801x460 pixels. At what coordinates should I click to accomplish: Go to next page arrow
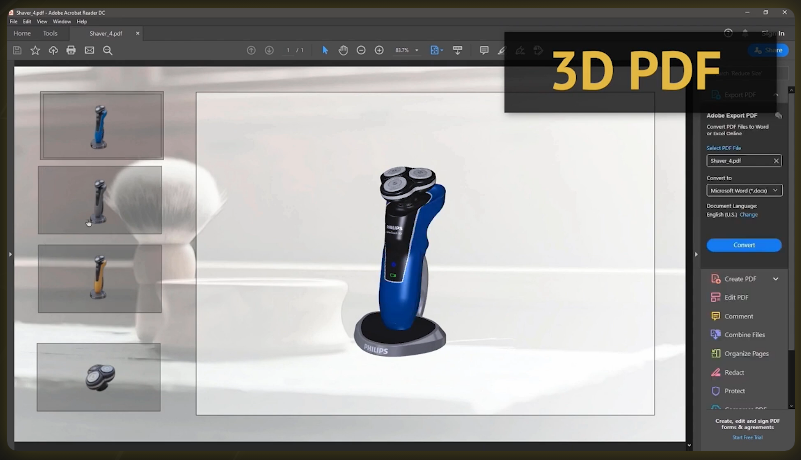click(269, 50)
